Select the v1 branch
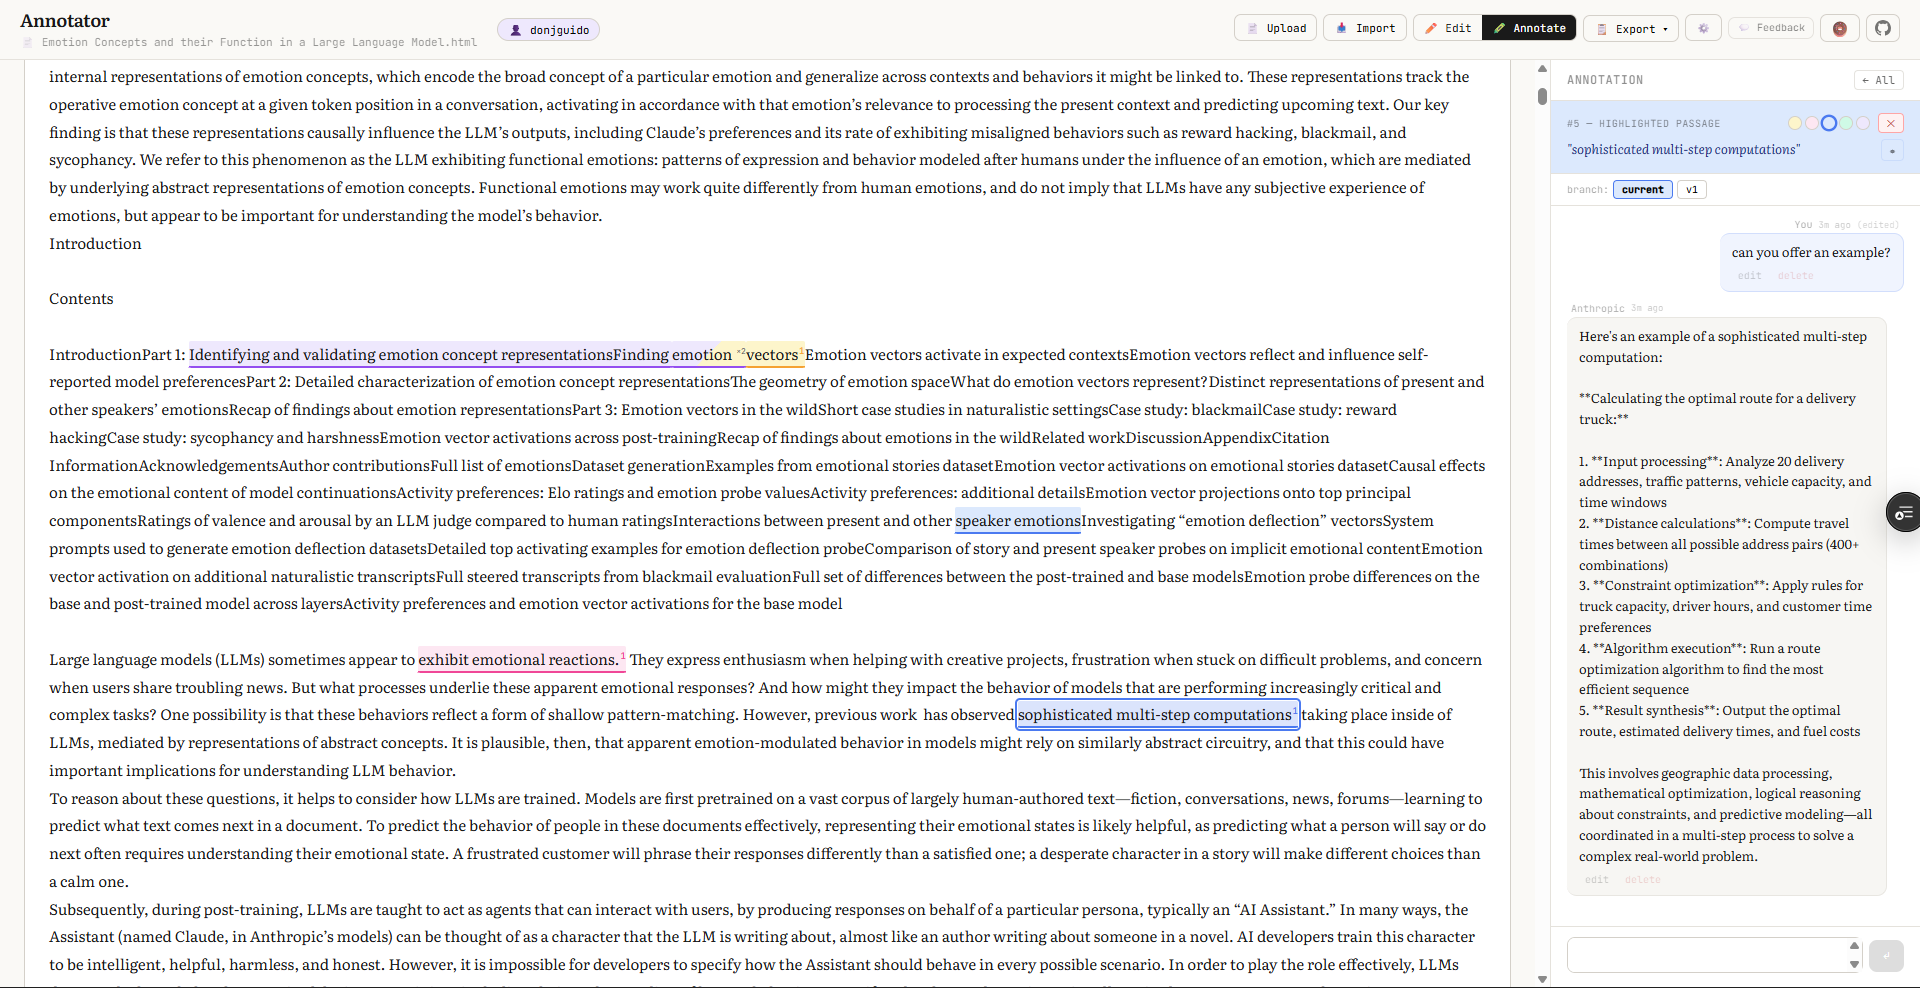Viewport: 1920px width, 988px height. pyautogui.click(x=1692, y=189)
